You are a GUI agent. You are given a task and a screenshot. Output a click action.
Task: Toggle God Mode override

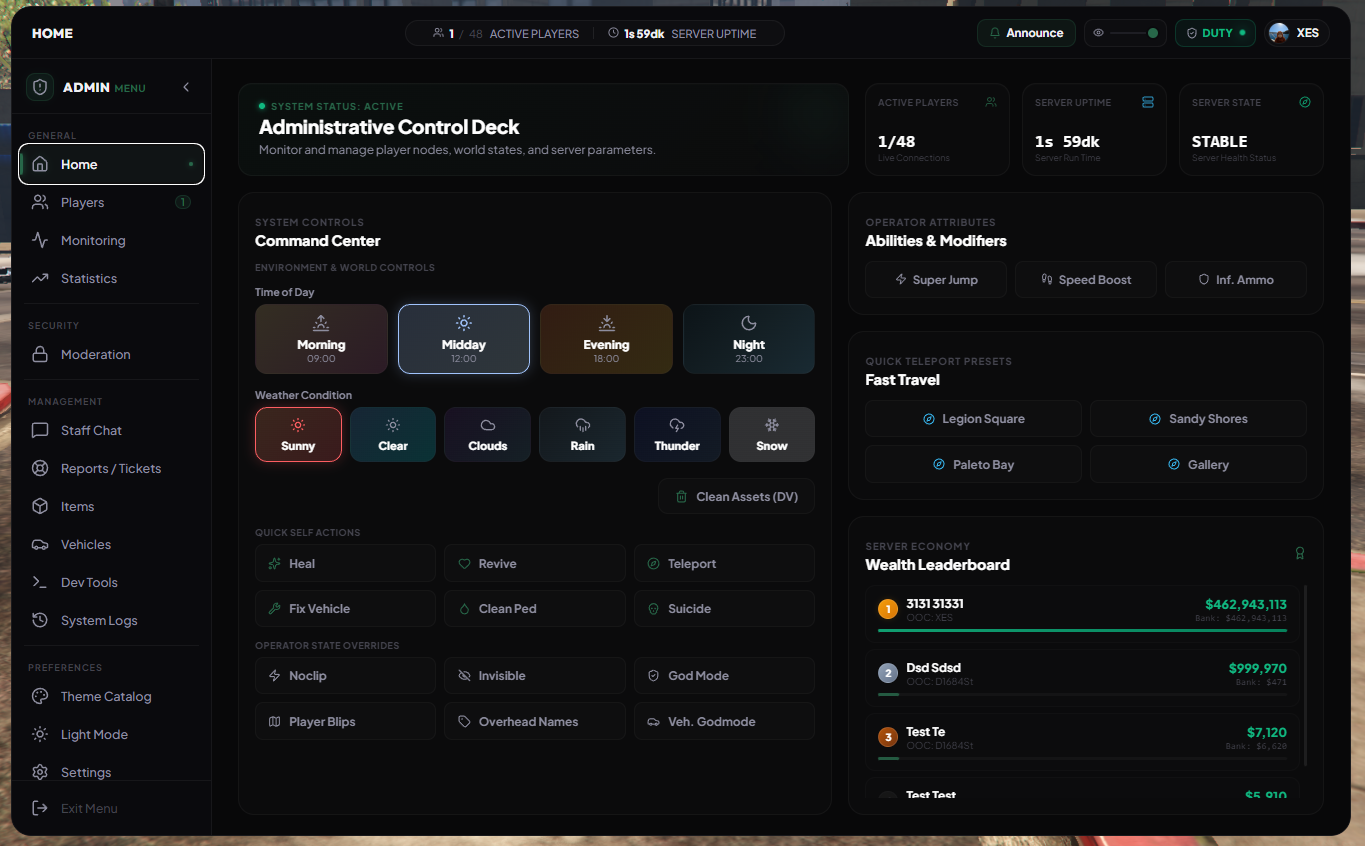click(724, 676)
